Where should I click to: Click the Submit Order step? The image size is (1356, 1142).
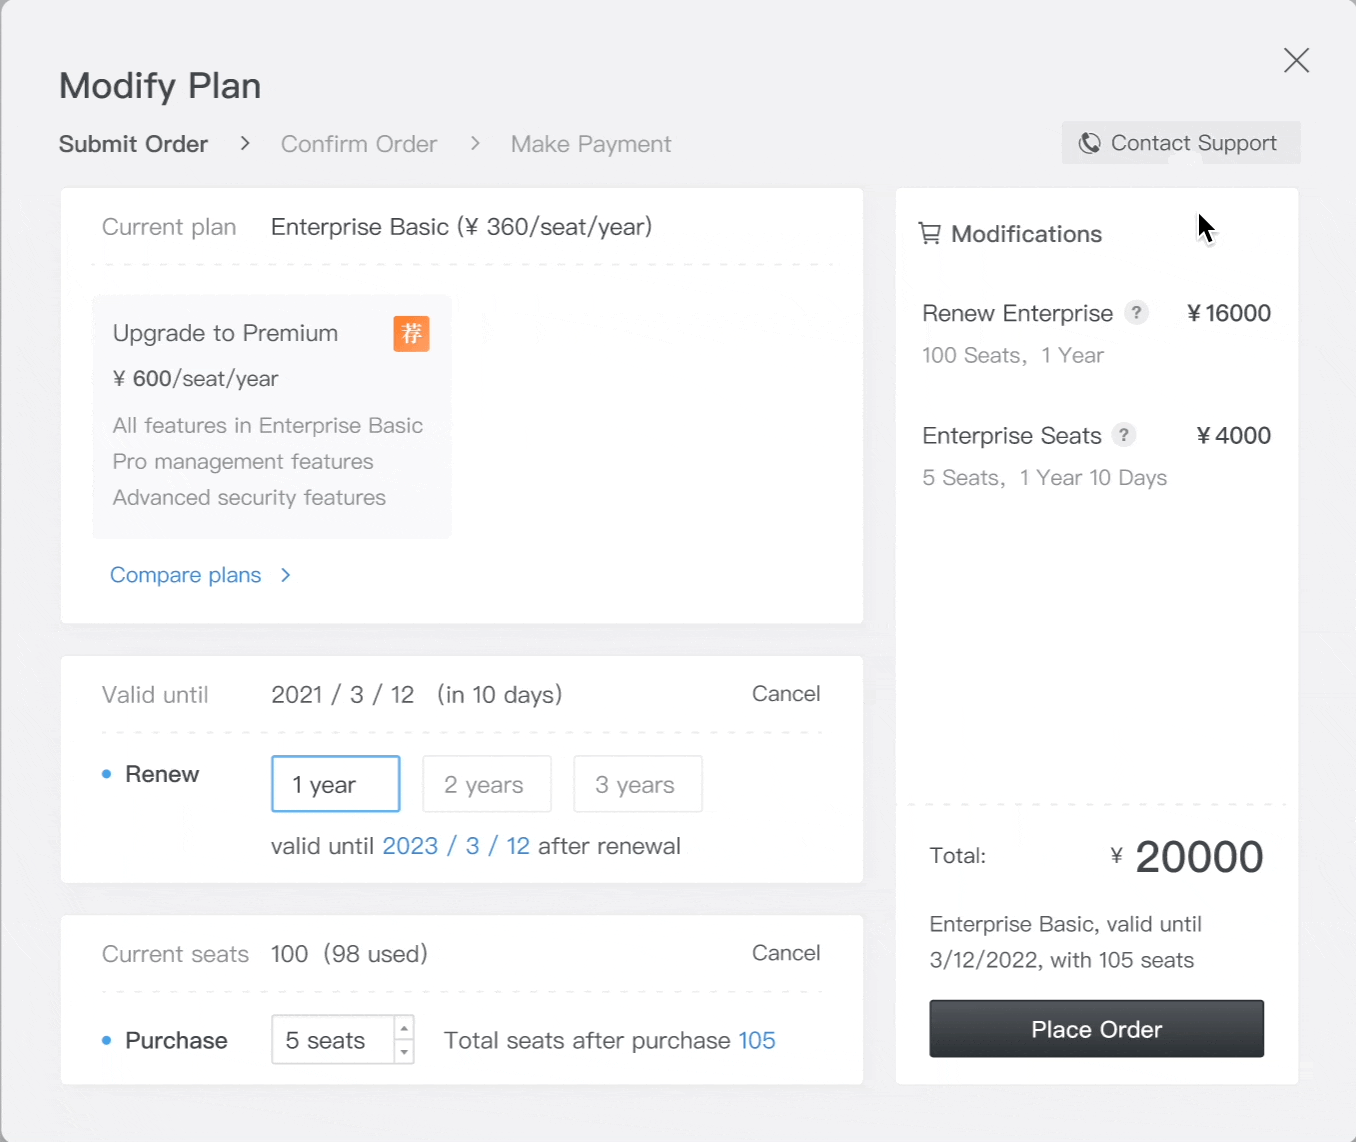pyautogui.click(x=133, y=144)
